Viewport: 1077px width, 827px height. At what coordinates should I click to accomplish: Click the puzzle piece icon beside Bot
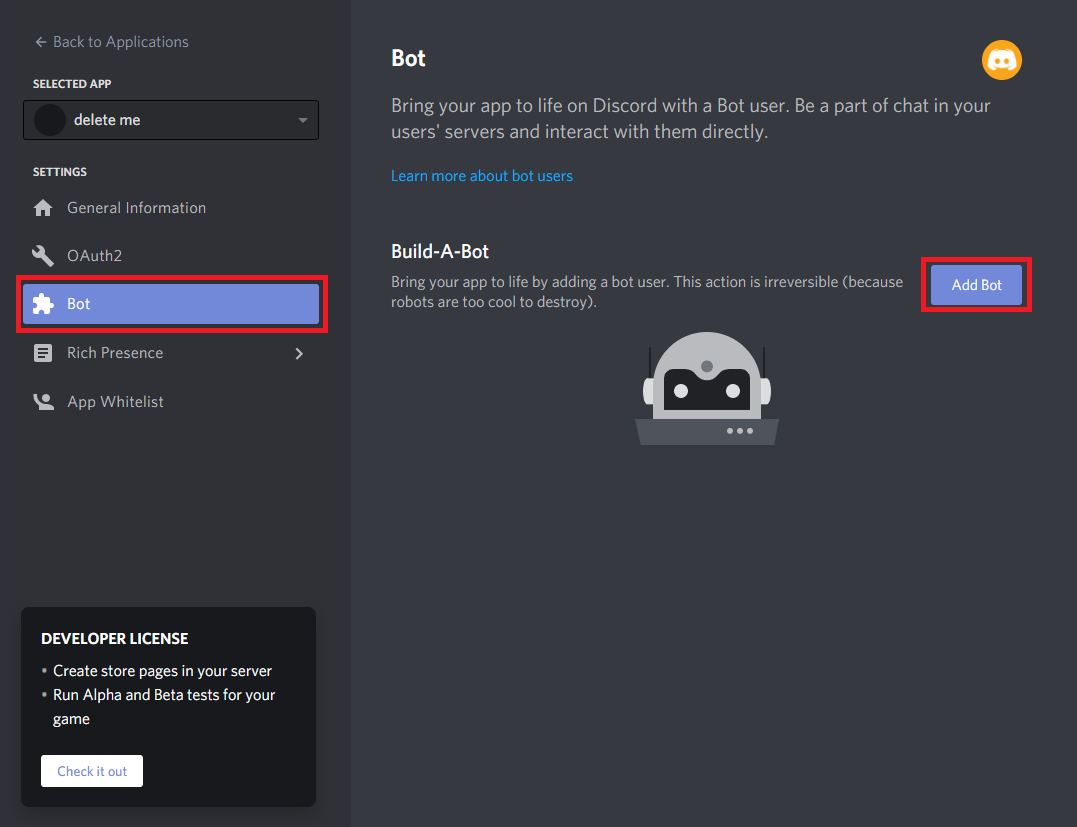click(x=43, y=303)
